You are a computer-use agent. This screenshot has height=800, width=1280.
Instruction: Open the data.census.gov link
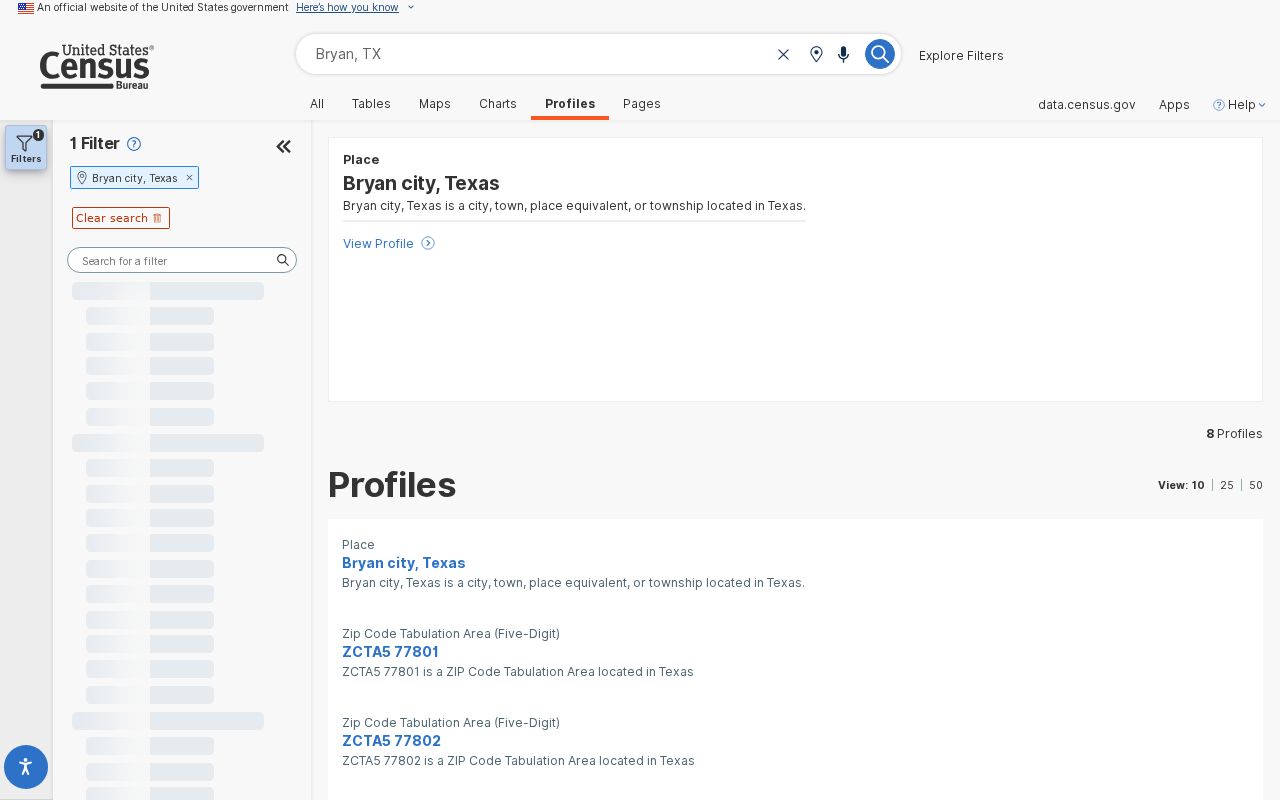click(x=1087, y=104)
